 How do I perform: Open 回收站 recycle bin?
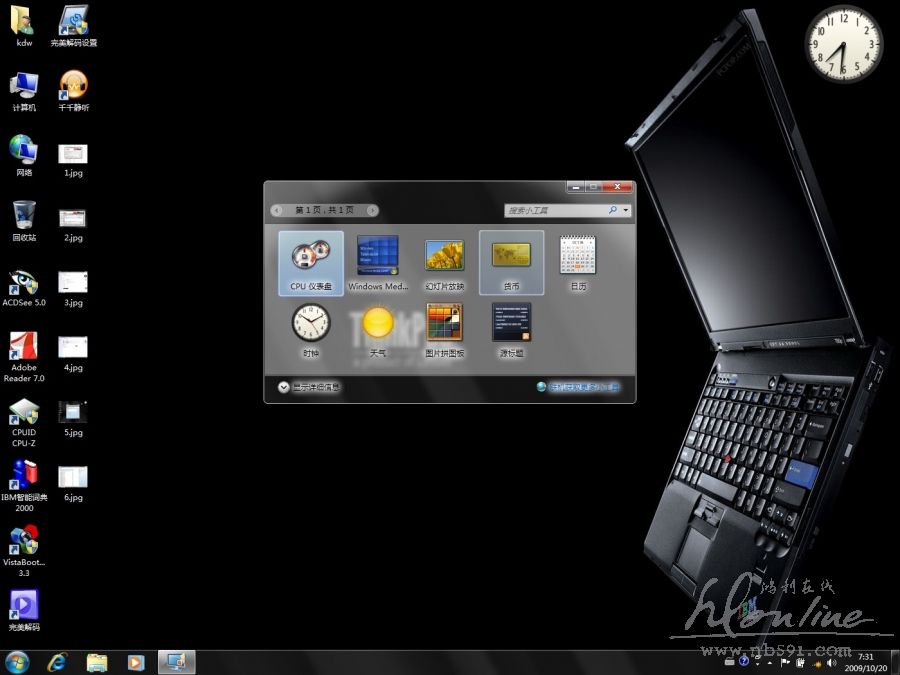pyautogui.click(x=24, y=221)
